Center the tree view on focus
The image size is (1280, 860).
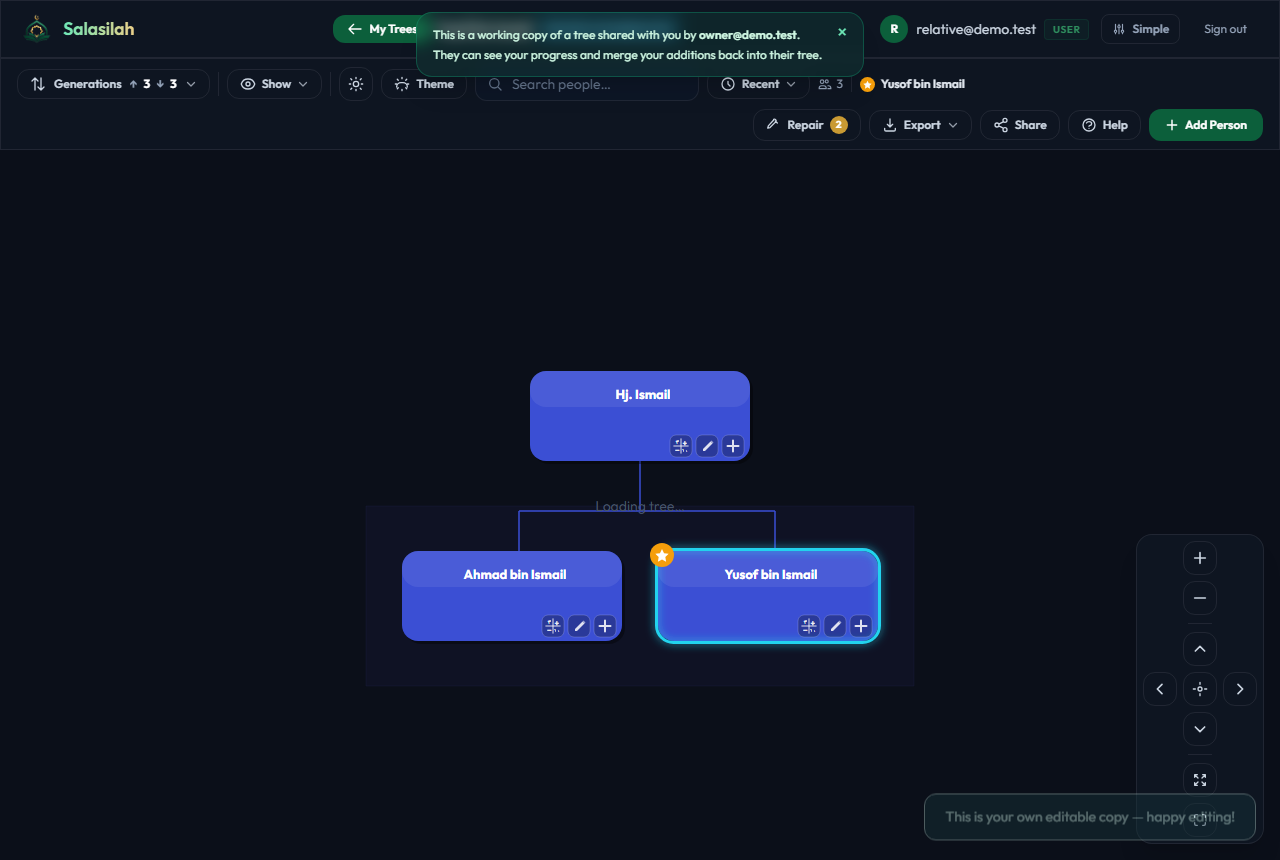[1200, 689]
